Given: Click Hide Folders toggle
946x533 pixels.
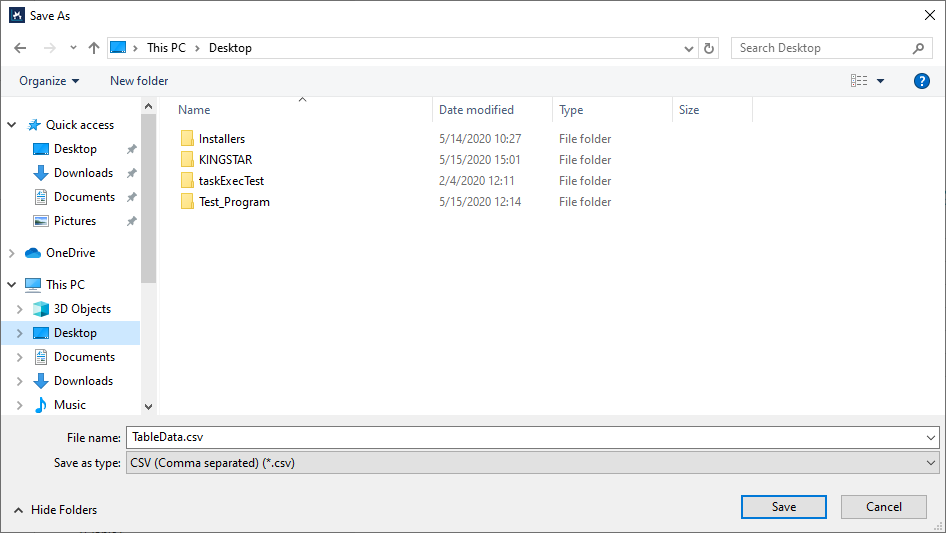Looking at the screenshot, I should 56,510.
